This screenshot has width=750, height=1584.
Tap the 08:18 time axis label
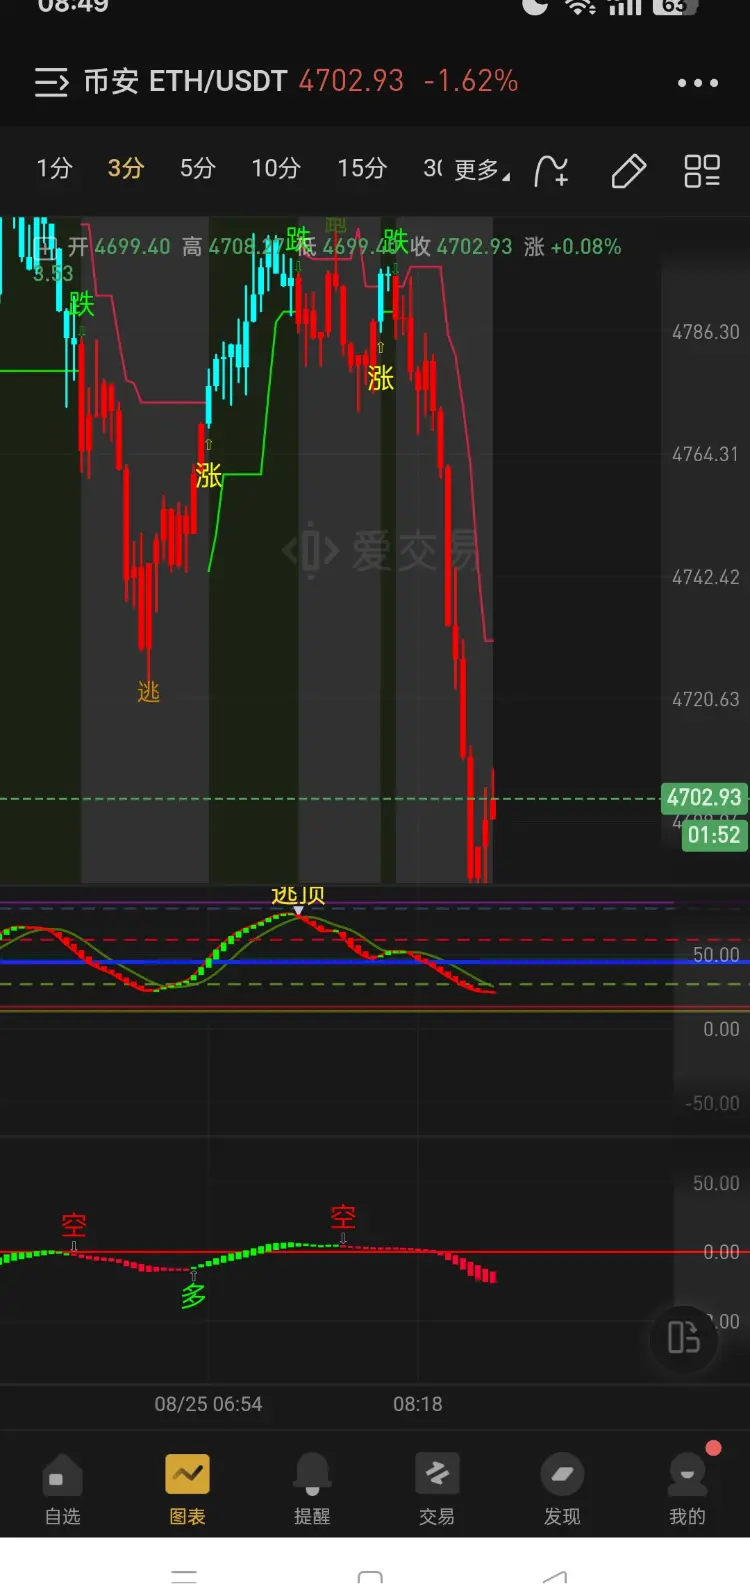(418, 1404)
